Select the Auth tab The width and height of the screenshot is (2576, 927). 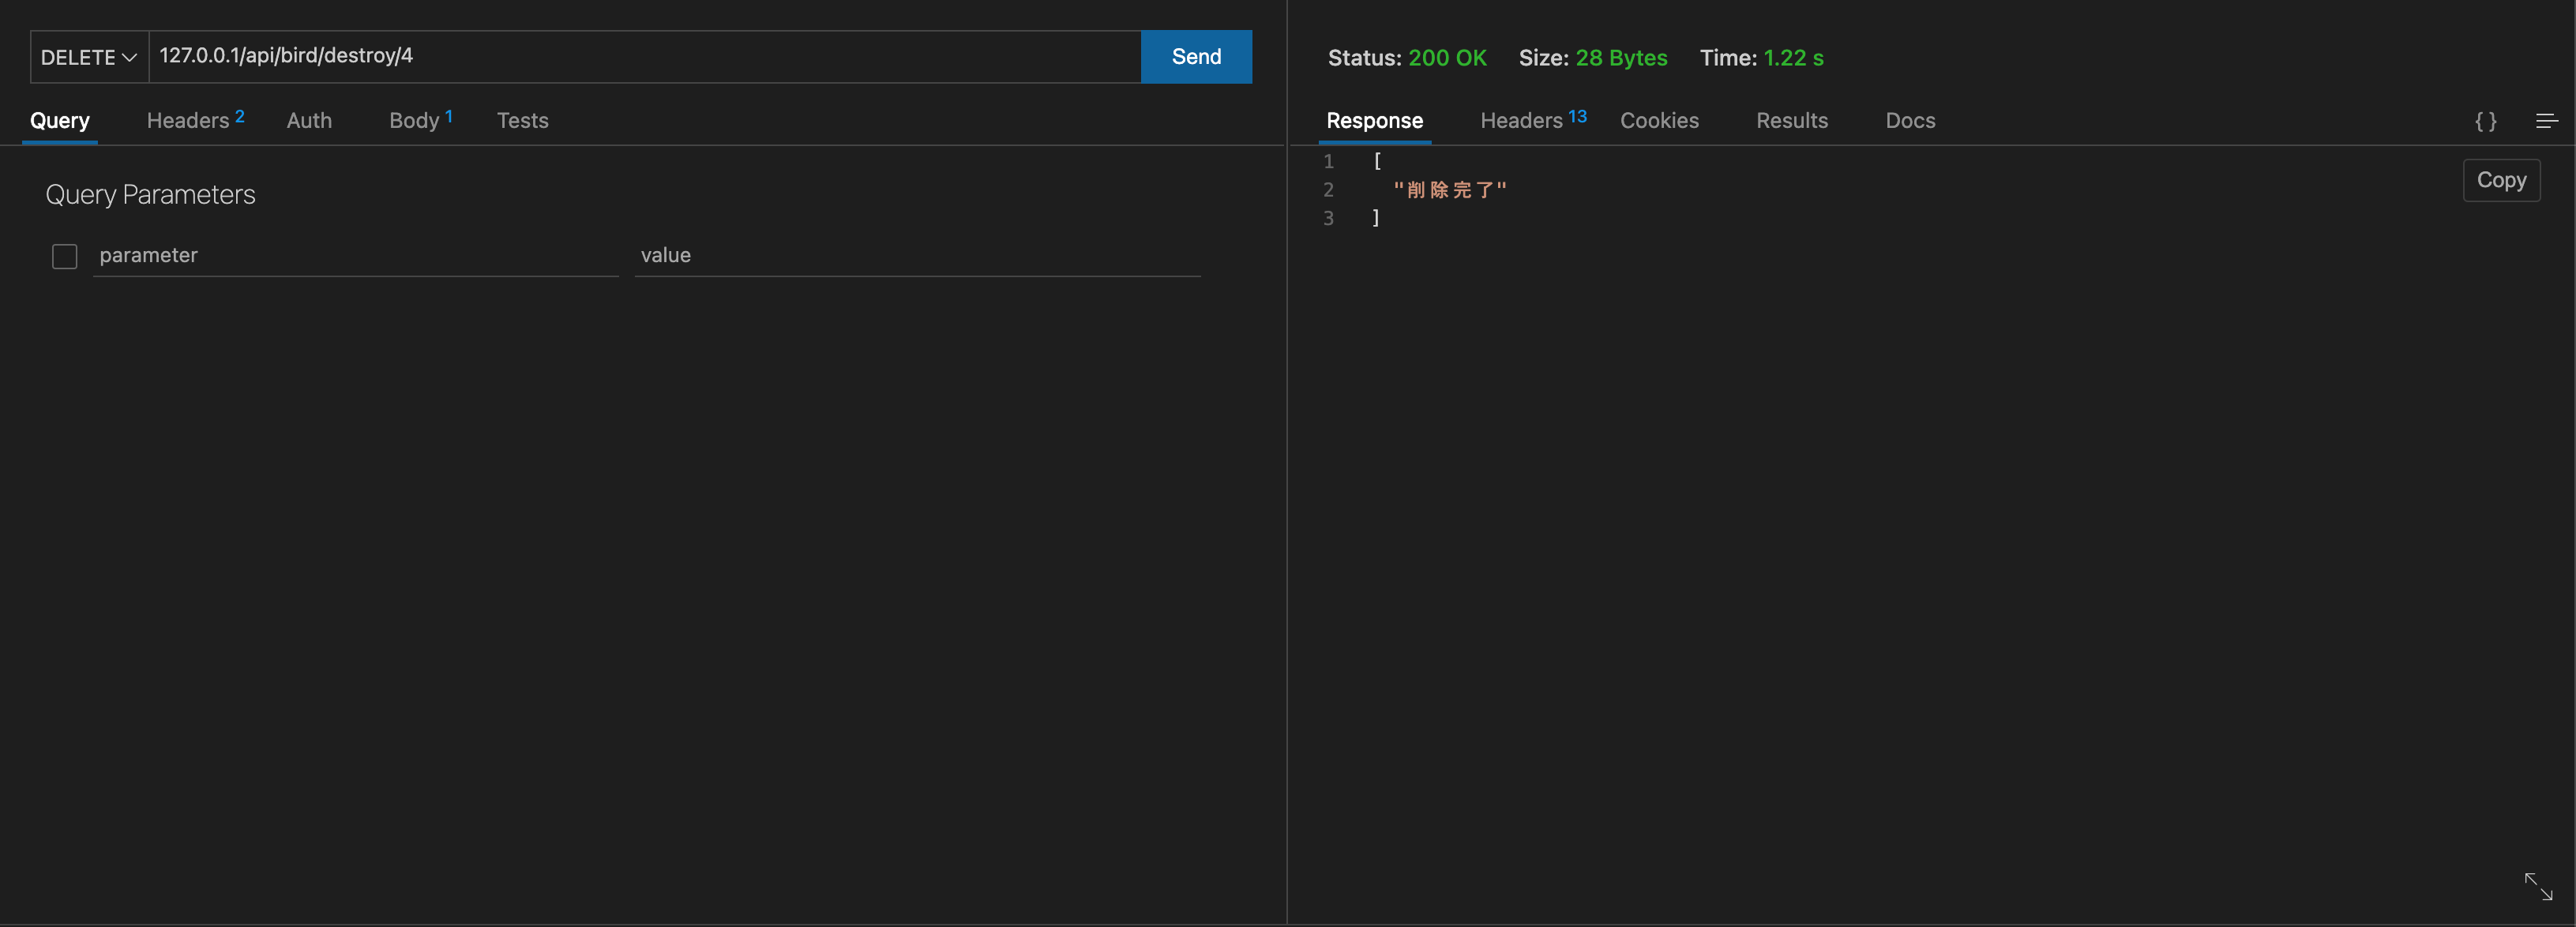pyautogui.click(x=309, y=120)
